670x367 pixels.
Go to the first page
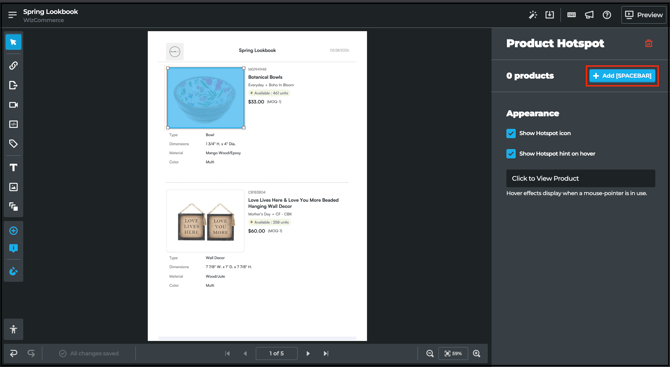tap(227, 353)
